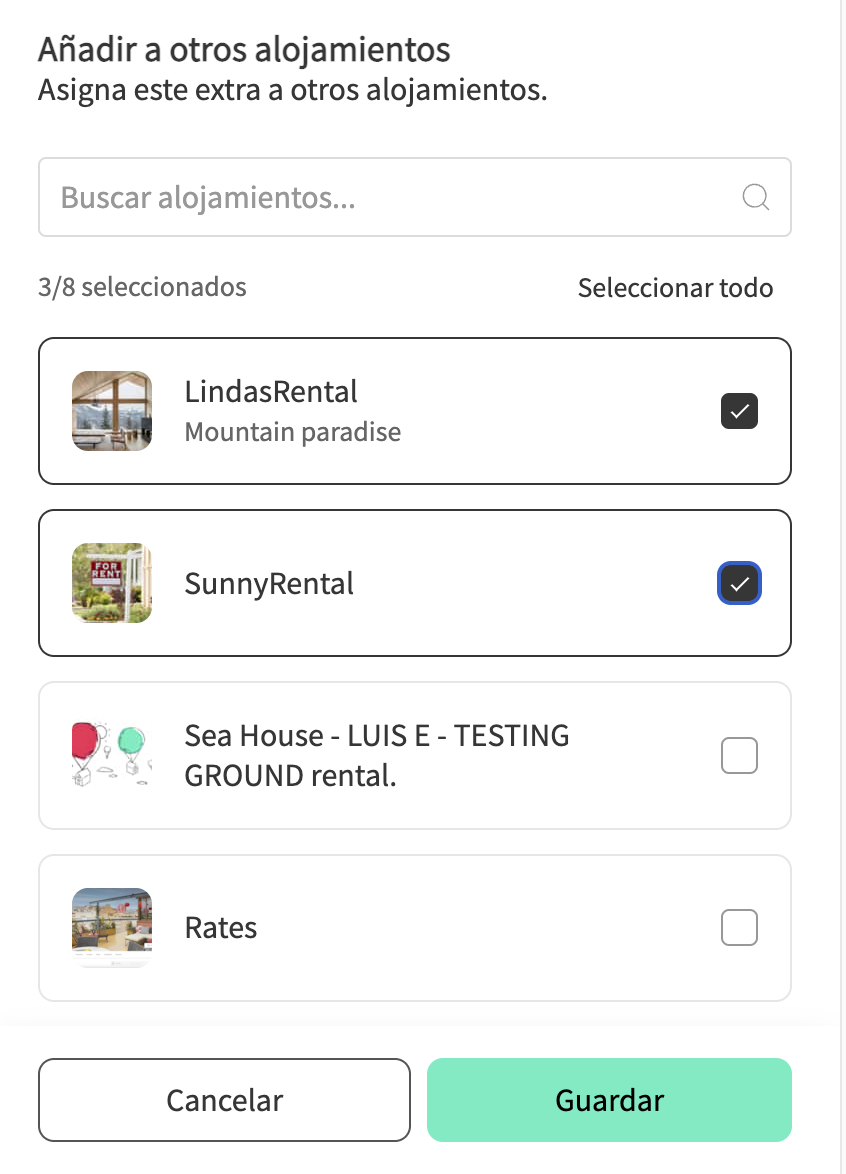Uncheck the LindasRental checkbox
Screen dimensions: 846x1174
point(739,411)
